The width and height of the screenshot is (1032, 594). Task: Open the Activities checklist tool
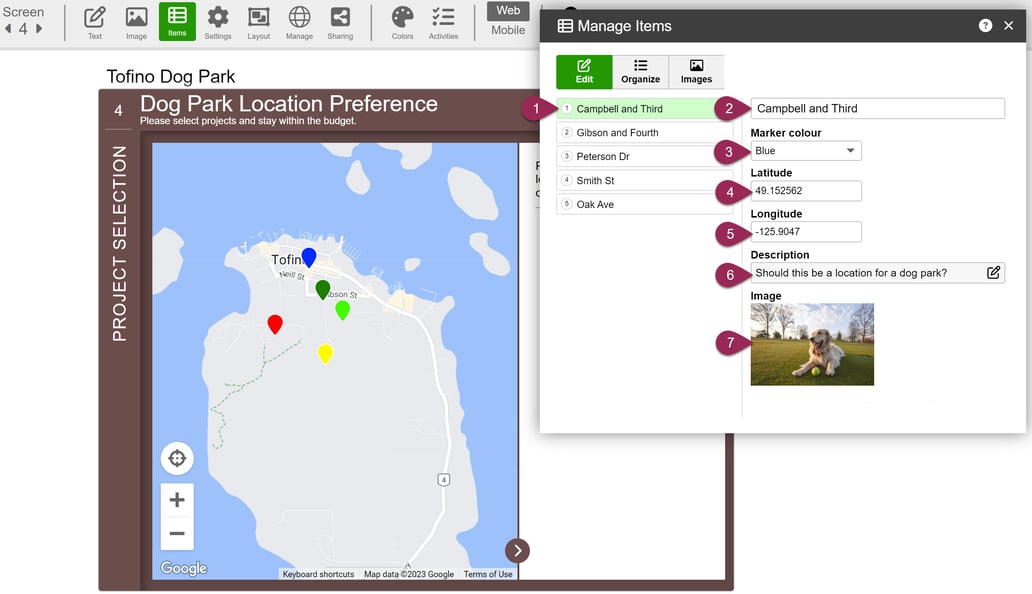coord(443,22)
